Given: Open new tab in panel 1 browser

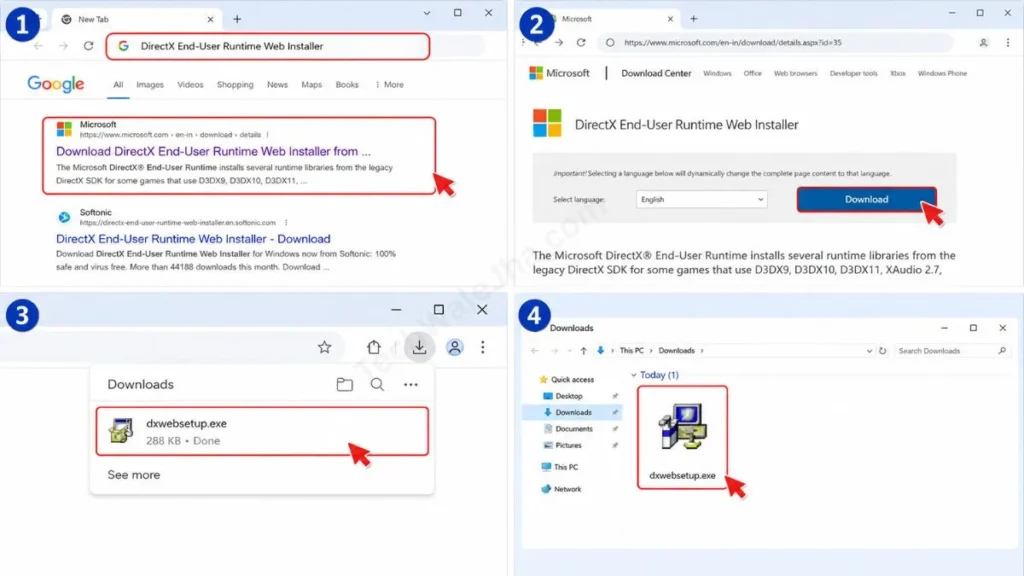Looking at the screenshot, I should [x=237, y=20].
